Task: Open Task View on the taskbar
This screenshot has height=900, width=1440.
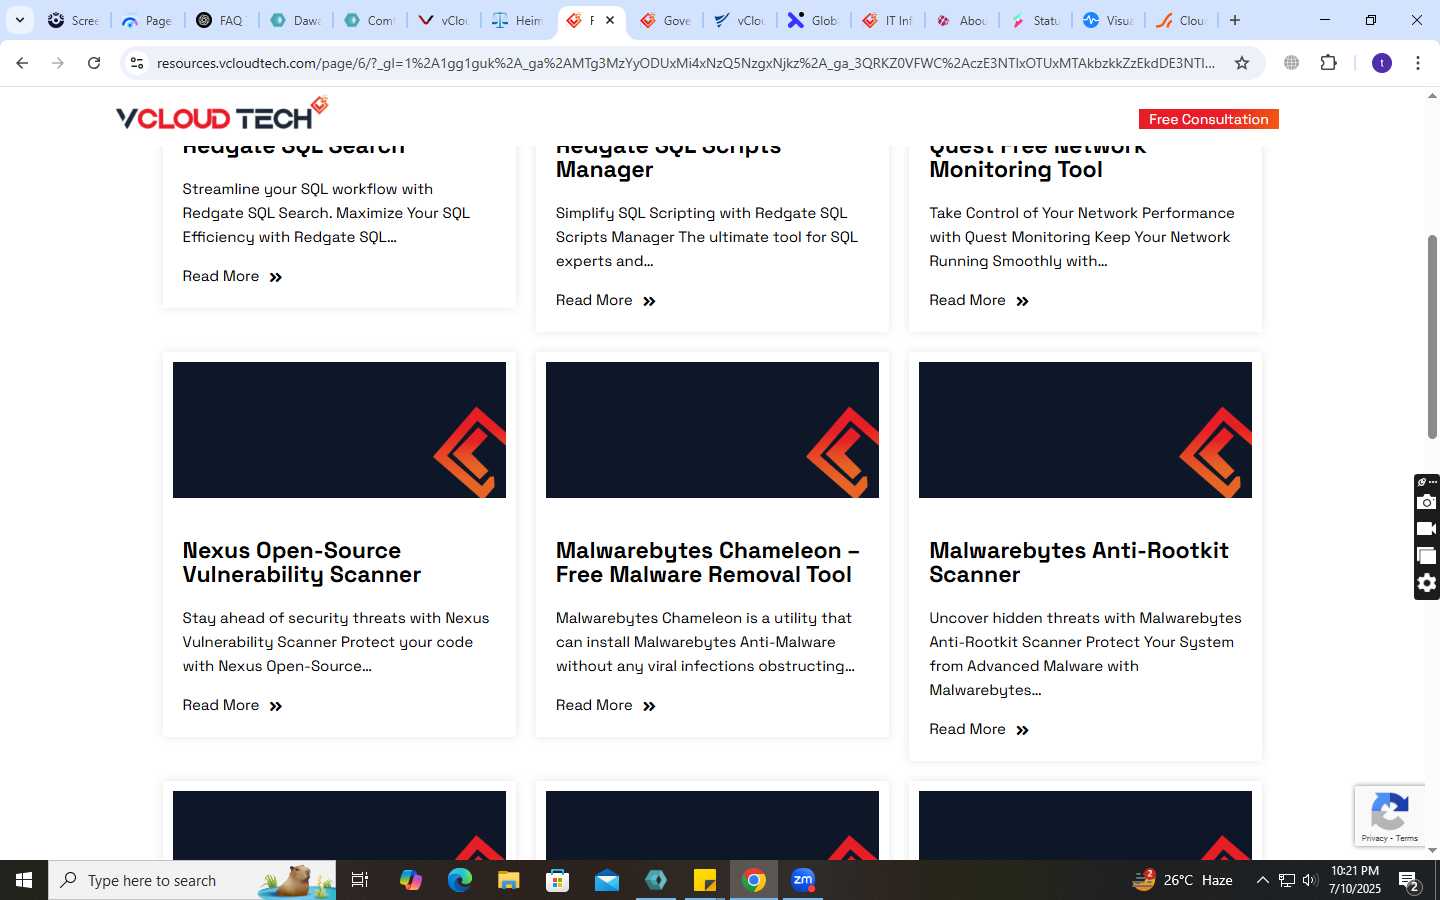Action: (360, 880)
